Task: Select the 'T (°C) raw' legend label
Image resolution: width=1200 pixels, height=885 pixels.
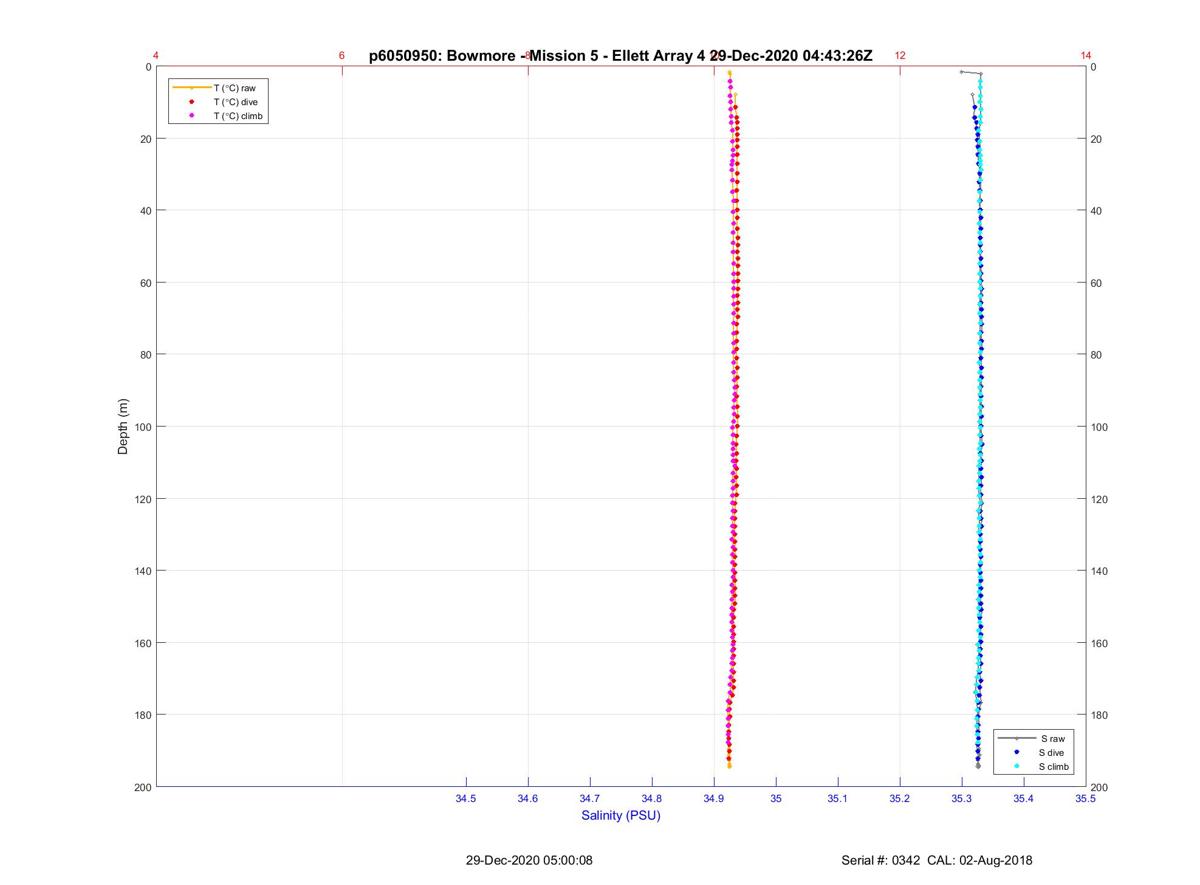Action: [235, 88]
